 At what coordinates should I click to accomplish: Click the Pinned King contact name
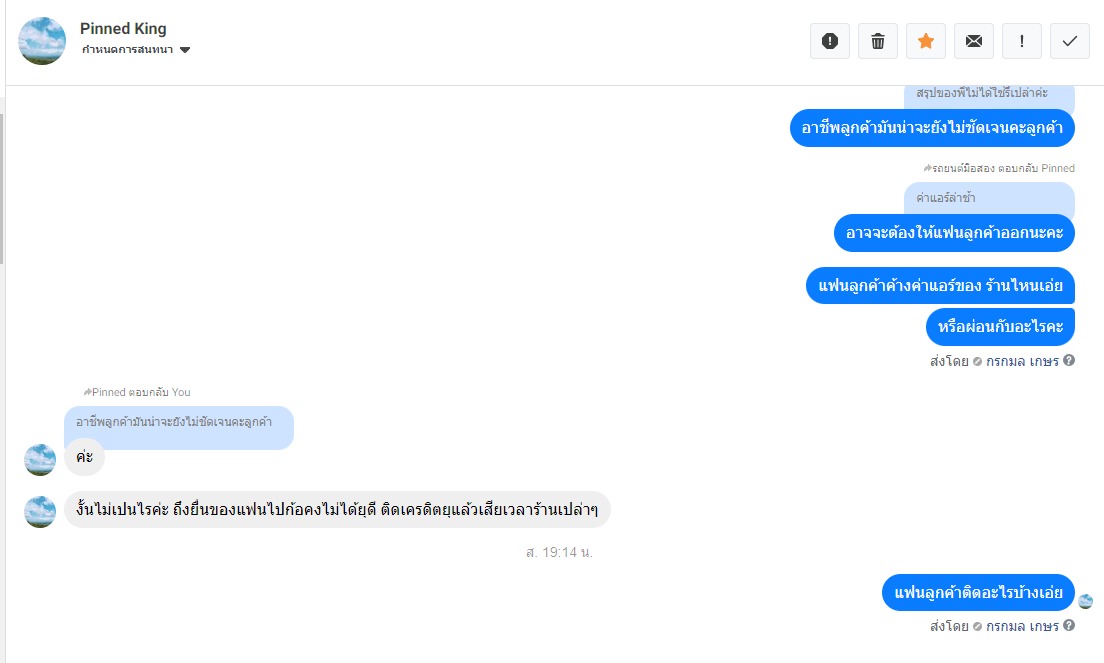pyautogui.click(x=123, y=29)
